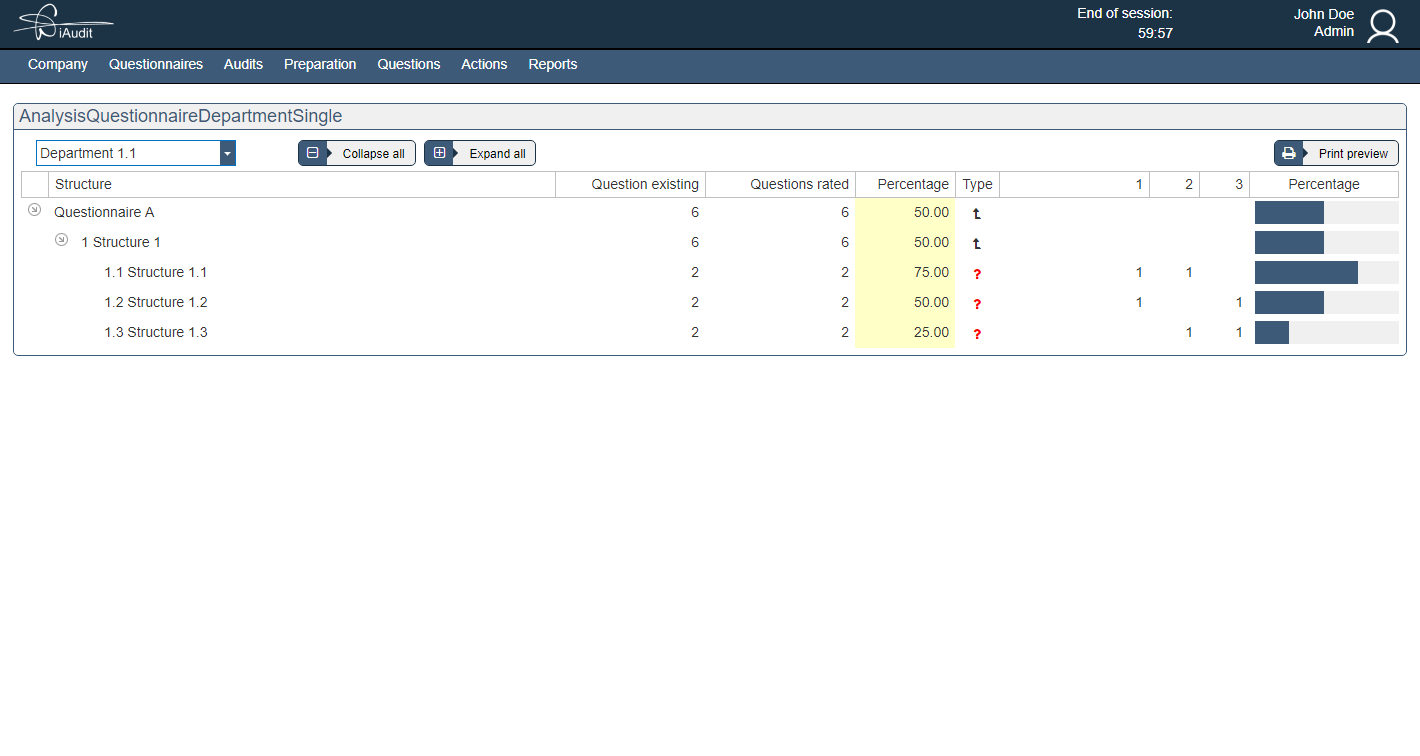
Task: Select the 1.3 Structure 1.3 row
Action: click(710, 332)
